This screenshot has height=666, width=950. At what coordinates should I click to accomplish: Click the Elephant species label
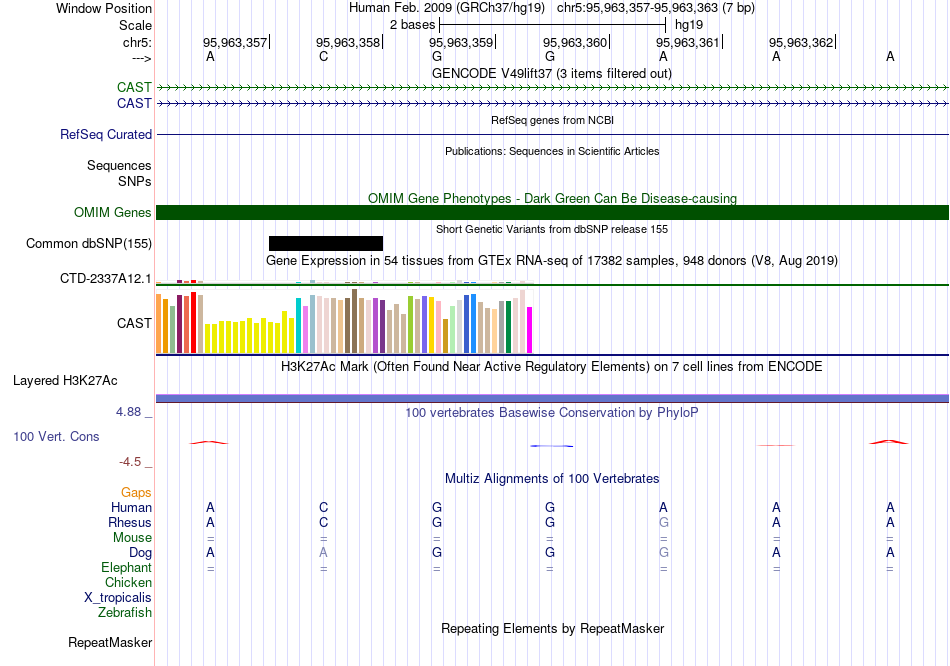[126, 567]
